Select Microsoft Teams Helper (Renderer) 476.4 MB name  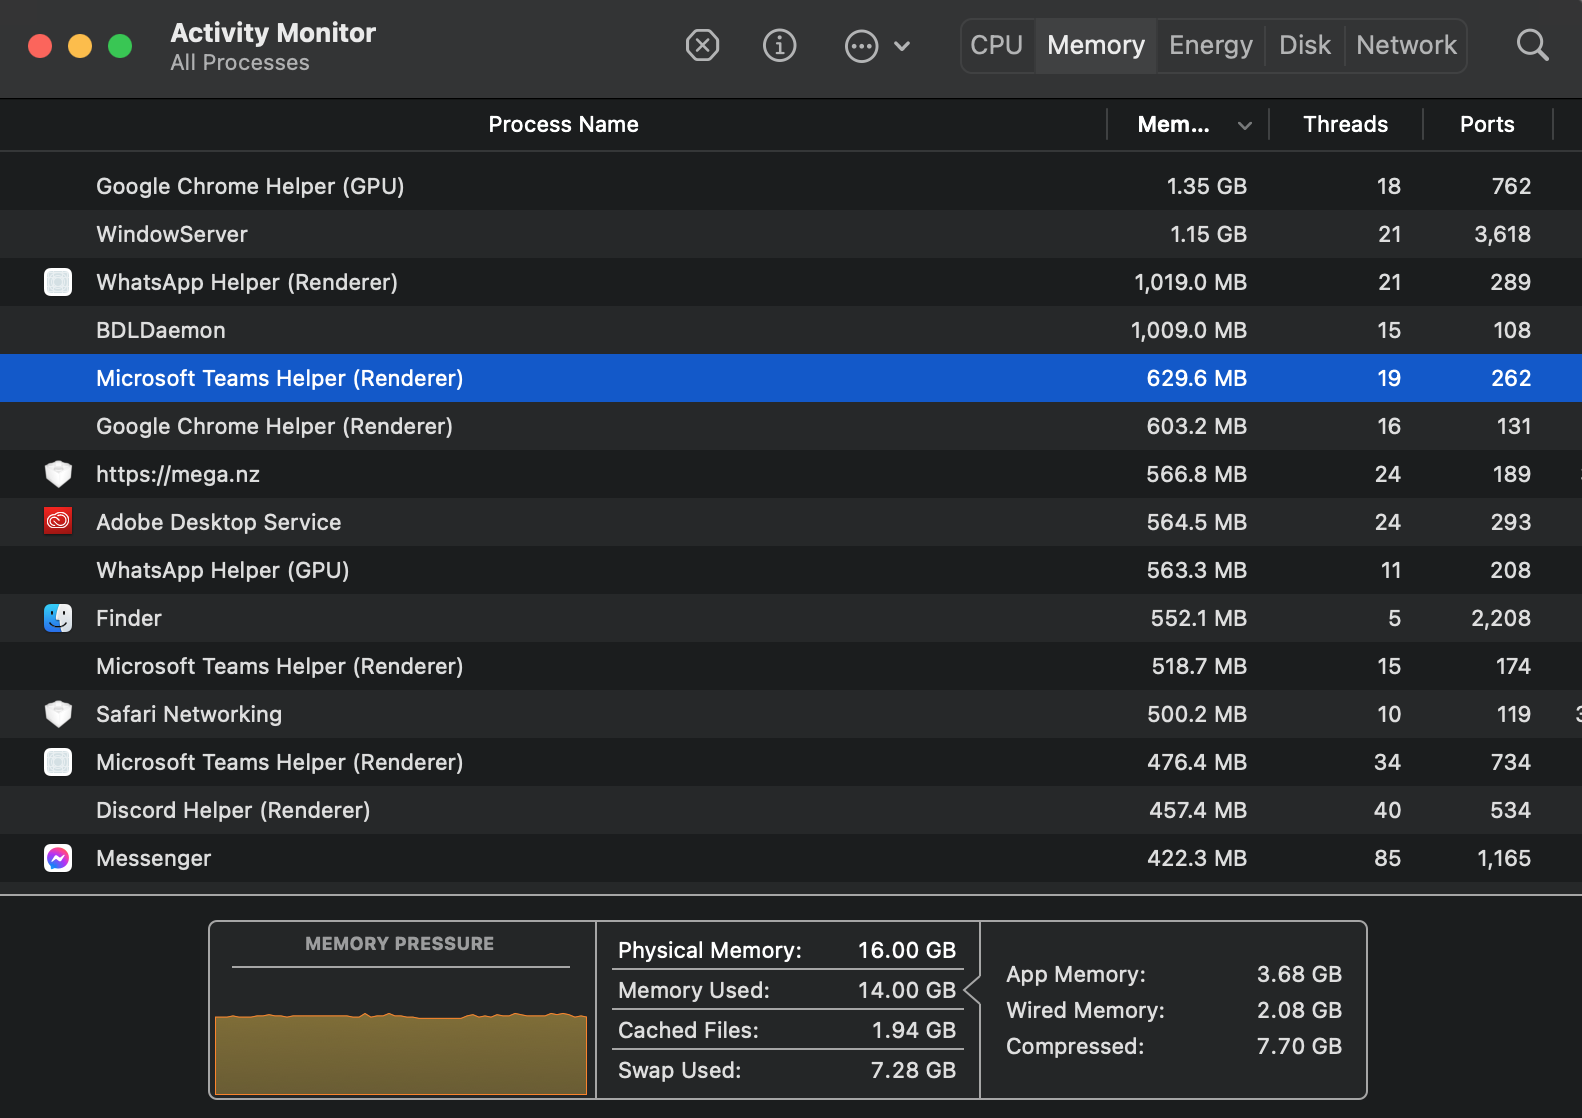tap(280, 762)
